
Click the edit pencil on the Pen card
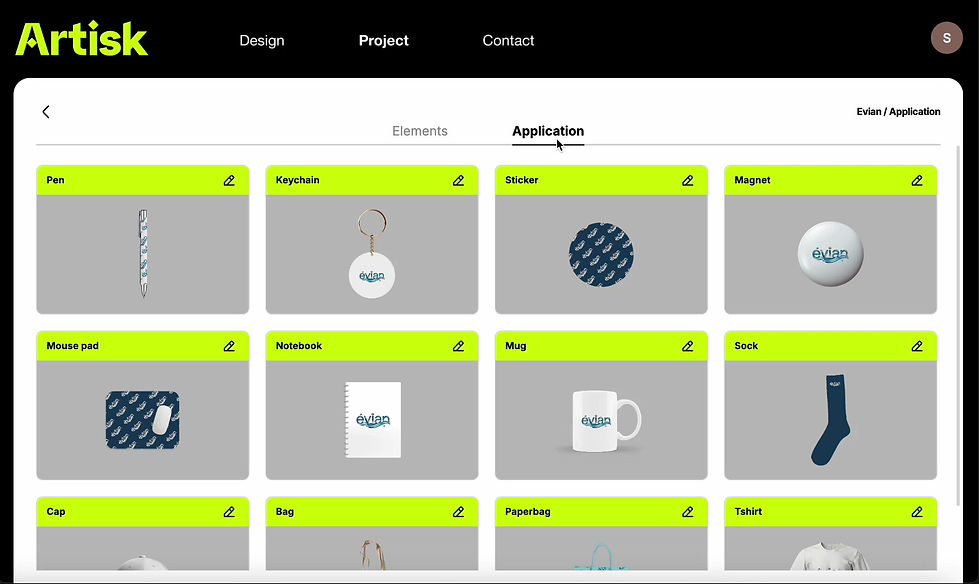coord(229,181)
